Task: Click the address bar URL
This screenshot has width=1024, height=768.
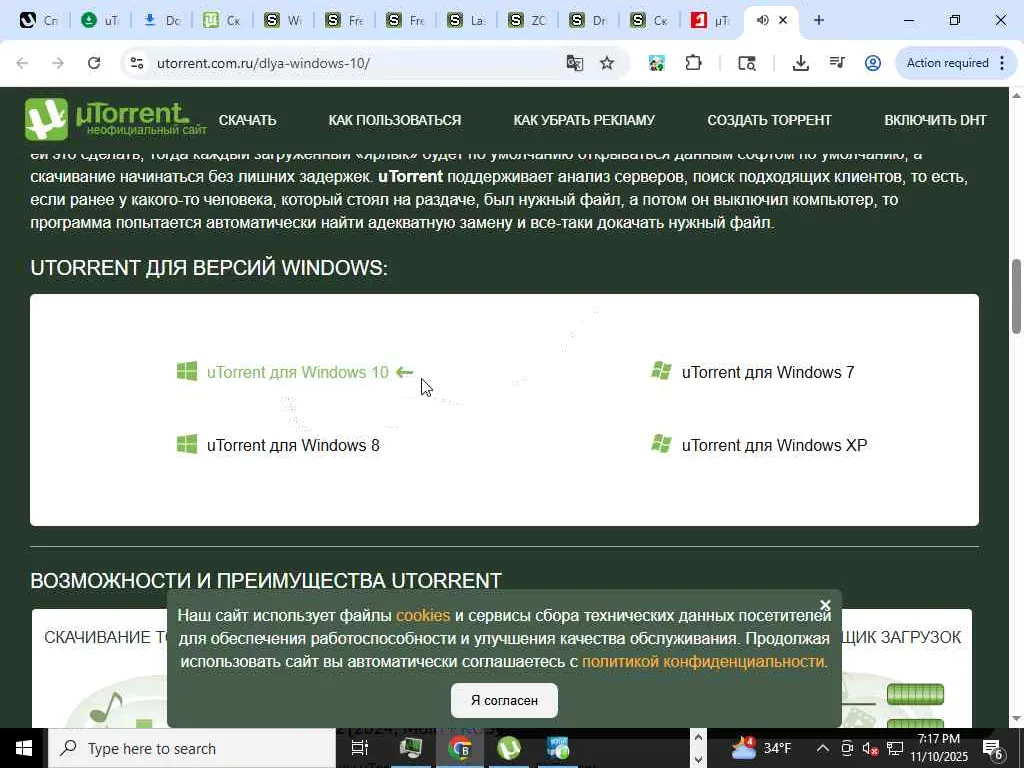Action: coord(263,63)
